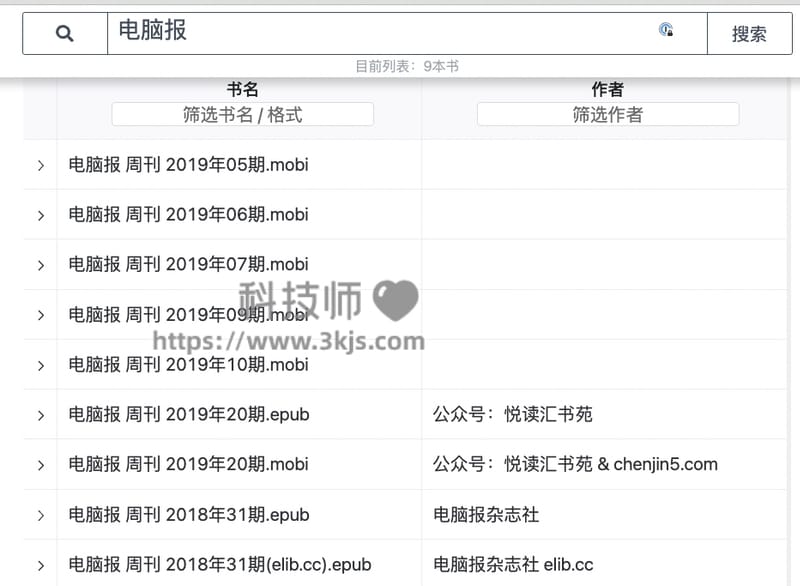Expand the row for 2019年20期.epub
The width and height of the screenshot is (800, 586).
41,415
